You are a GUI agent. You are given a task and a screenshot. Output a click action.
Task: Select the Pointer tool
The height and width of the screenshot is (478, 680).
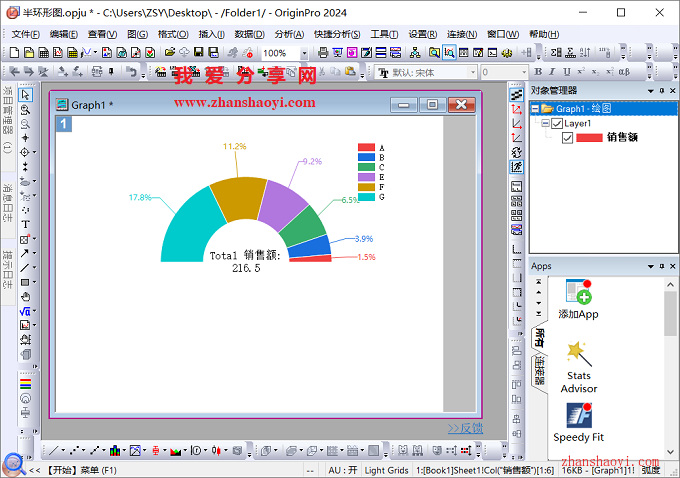point(25,95)
